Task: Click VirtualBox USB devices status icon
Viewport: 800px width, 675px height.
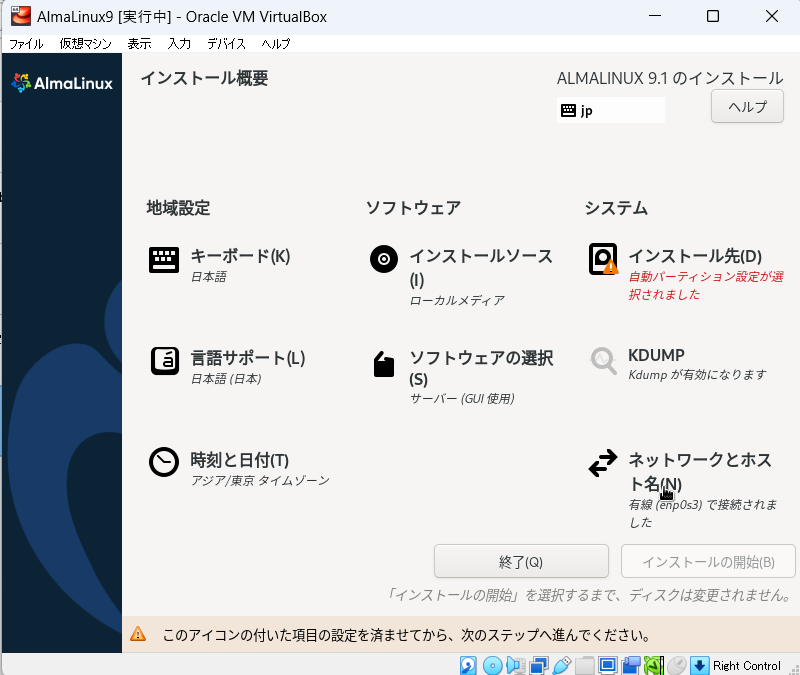Action: pyautogui.click(x=562, y=666)
